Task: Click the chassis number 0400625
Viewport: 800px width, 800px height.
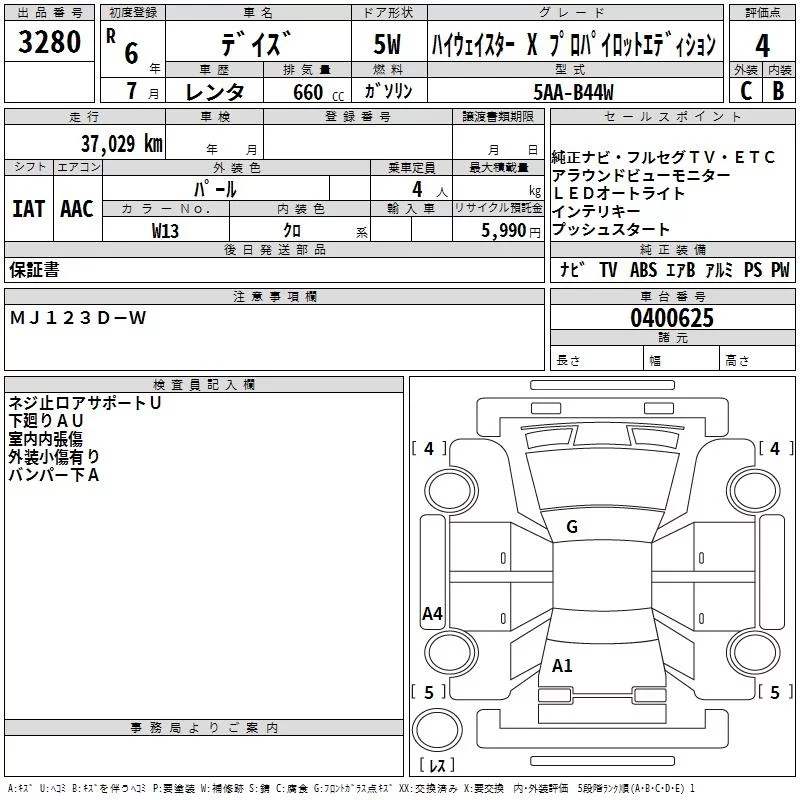Action: tap(671, 319)
